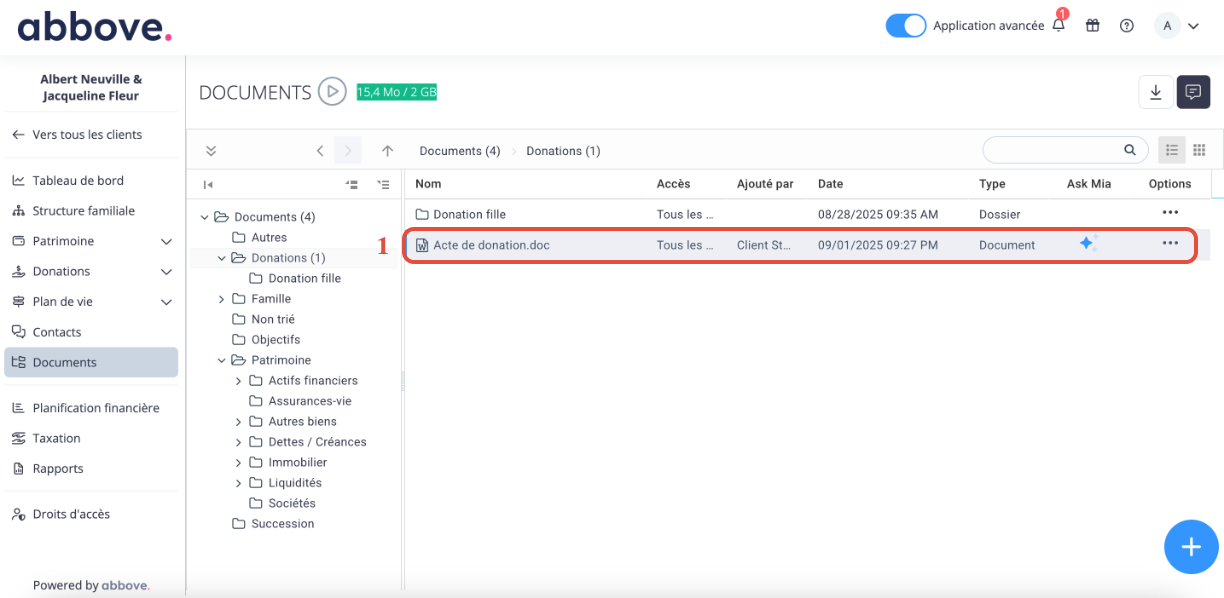Turn off Application avancée switch
Viewport: 1224px width, 598px height.
pos(906,26)
